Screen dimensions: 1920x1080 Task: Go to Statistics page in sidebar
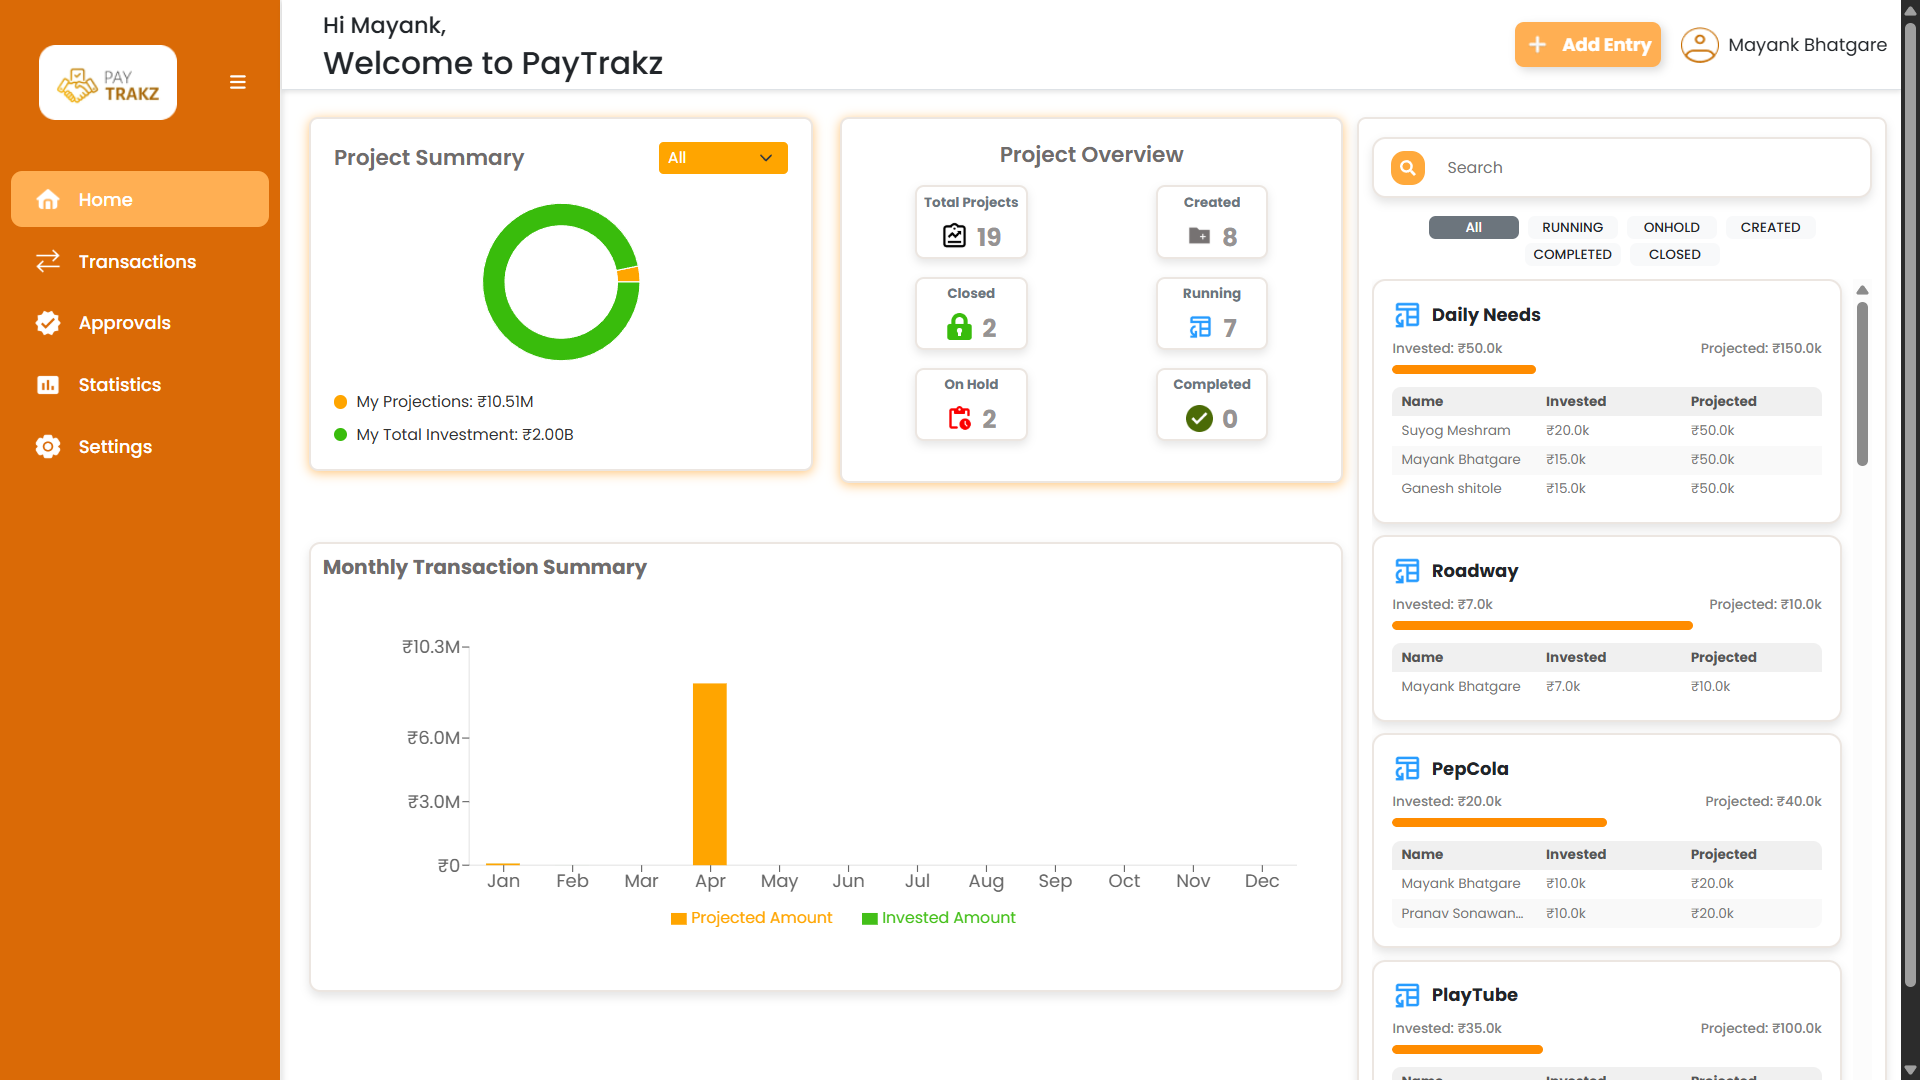(x=119, y=385)
